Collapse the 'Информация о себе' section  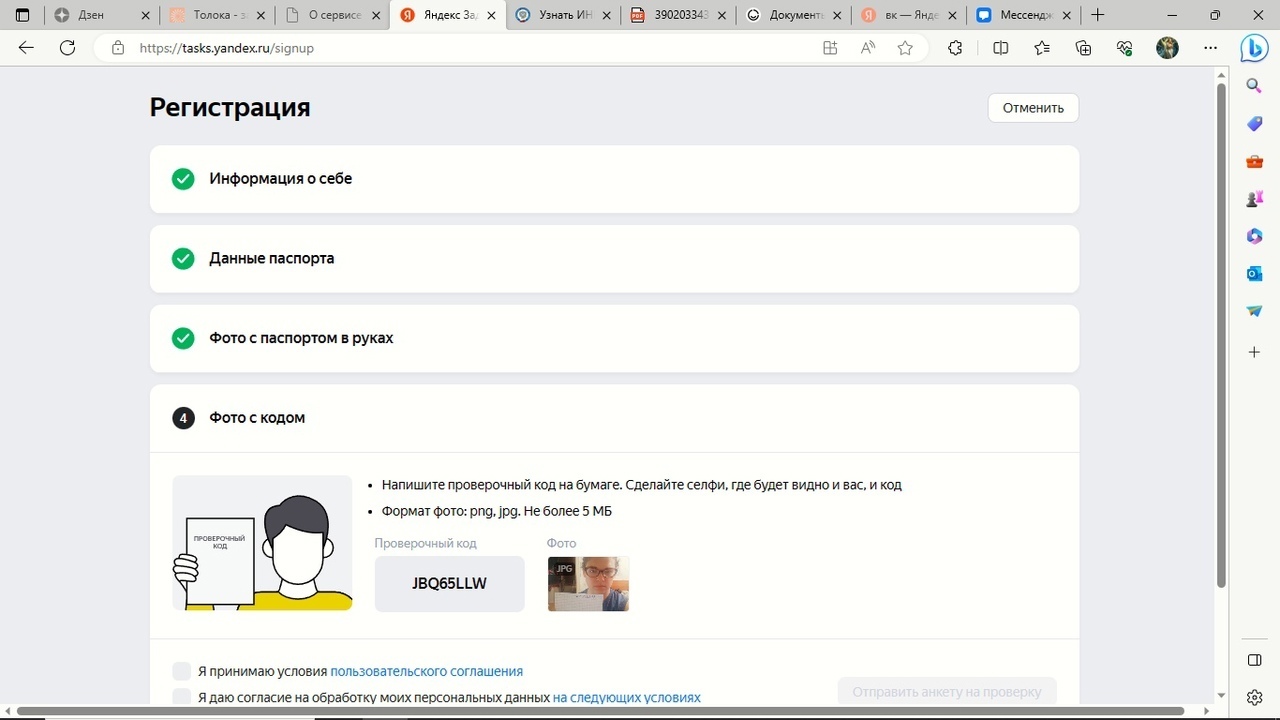(614, 179)
